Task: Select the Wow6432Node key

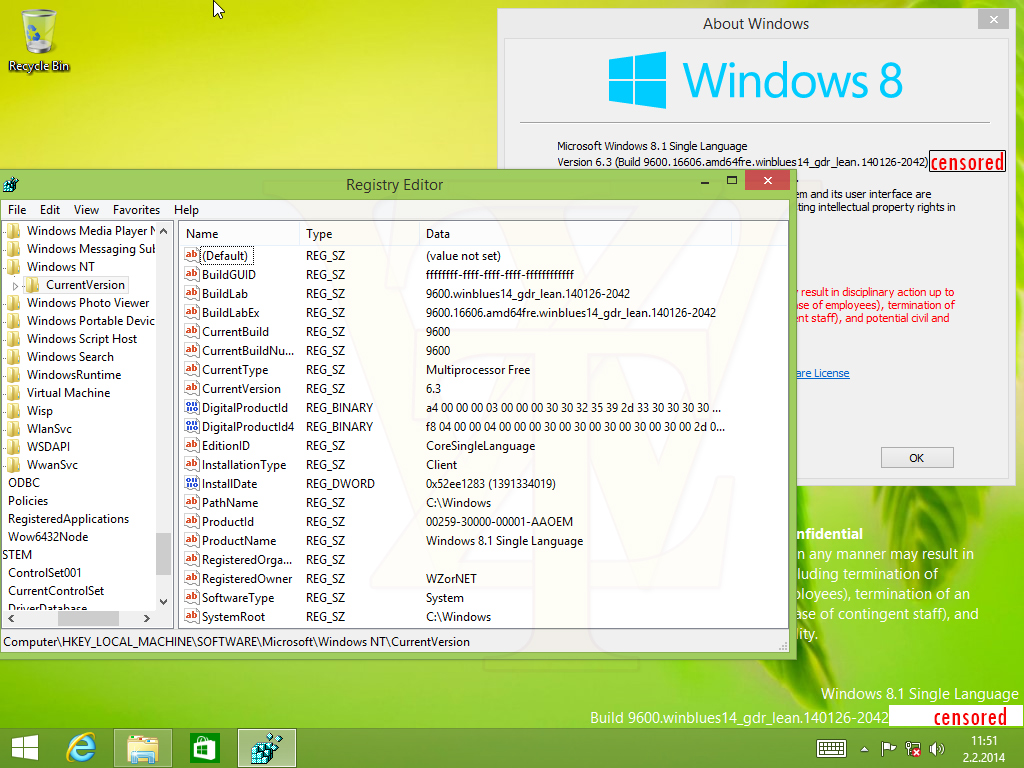Action: 48,537
